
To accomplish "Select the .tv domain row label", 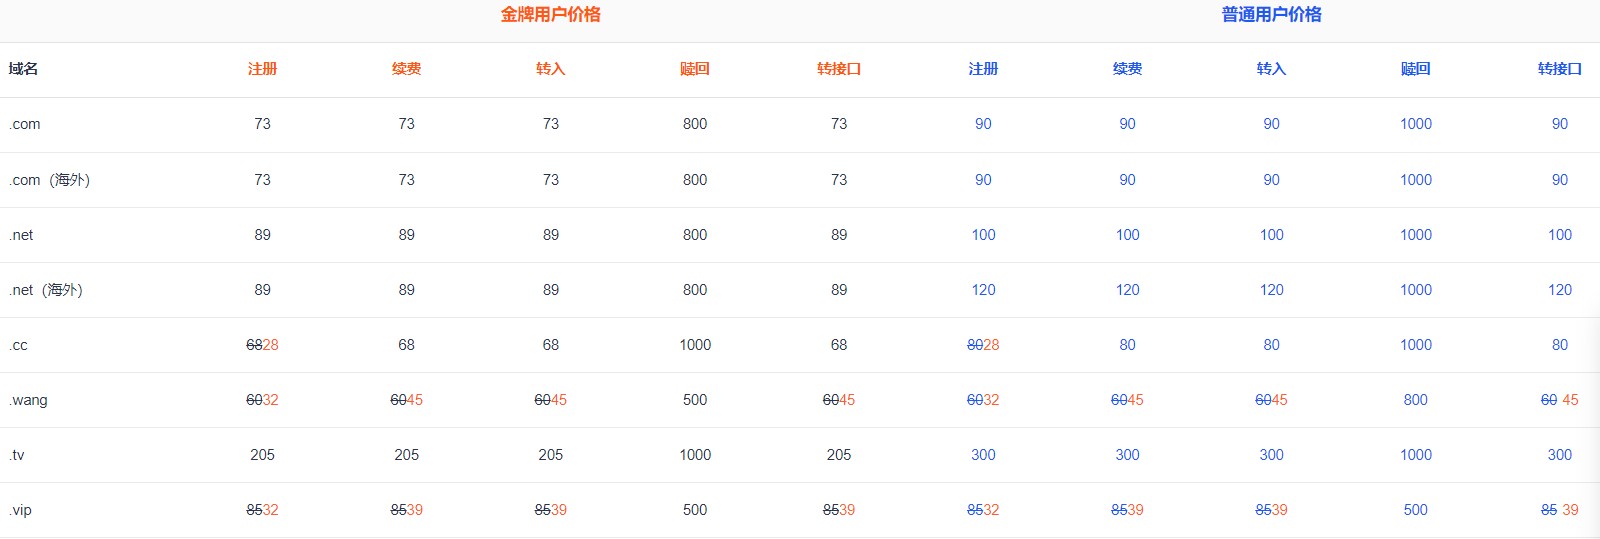I will (x=17, y=455).
